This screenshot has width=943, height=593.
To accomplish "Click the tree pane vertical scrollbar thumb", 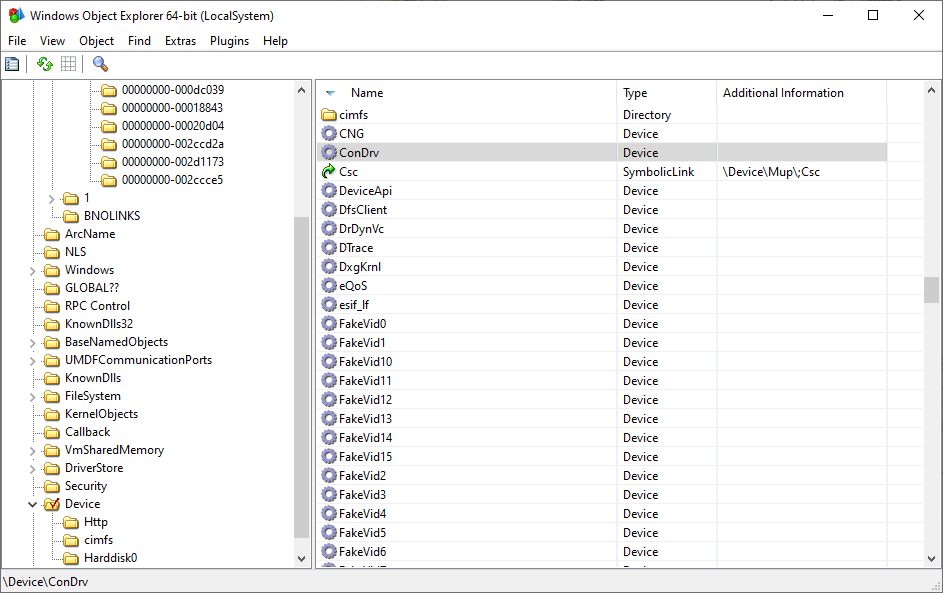I will pyautogui.click(x=301, y=378).
